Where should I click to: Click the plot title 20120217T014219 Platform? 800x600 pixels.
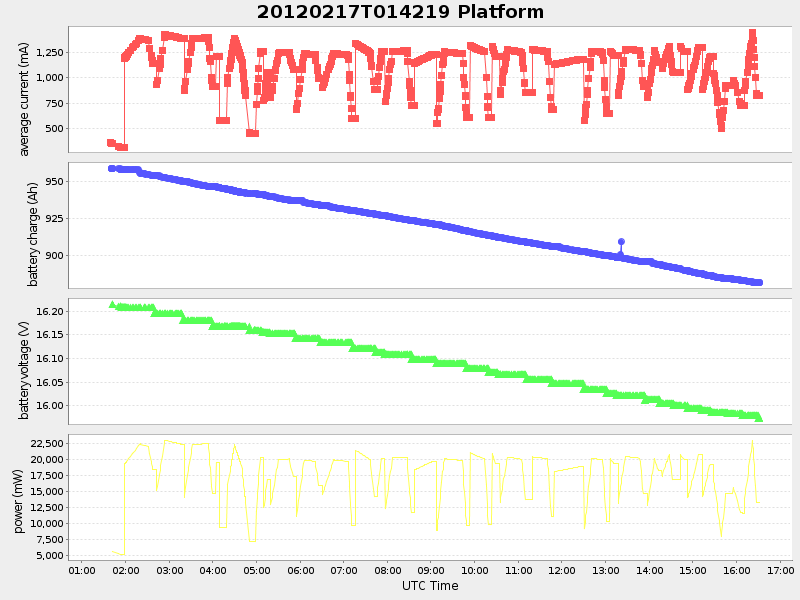click(398, 12)
